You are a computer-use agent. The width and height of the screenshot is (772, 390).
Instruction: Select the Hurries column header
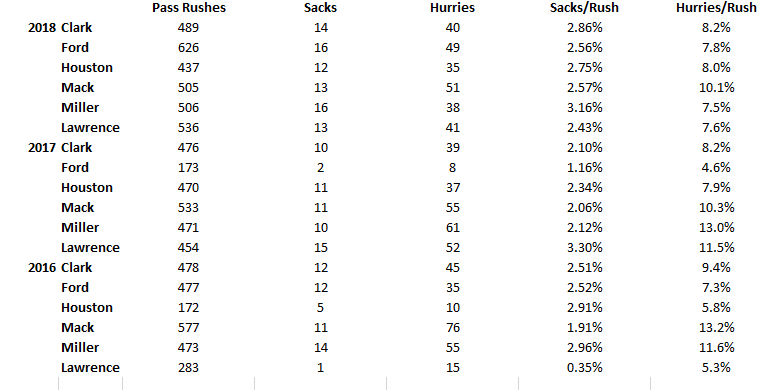[452, 8]
